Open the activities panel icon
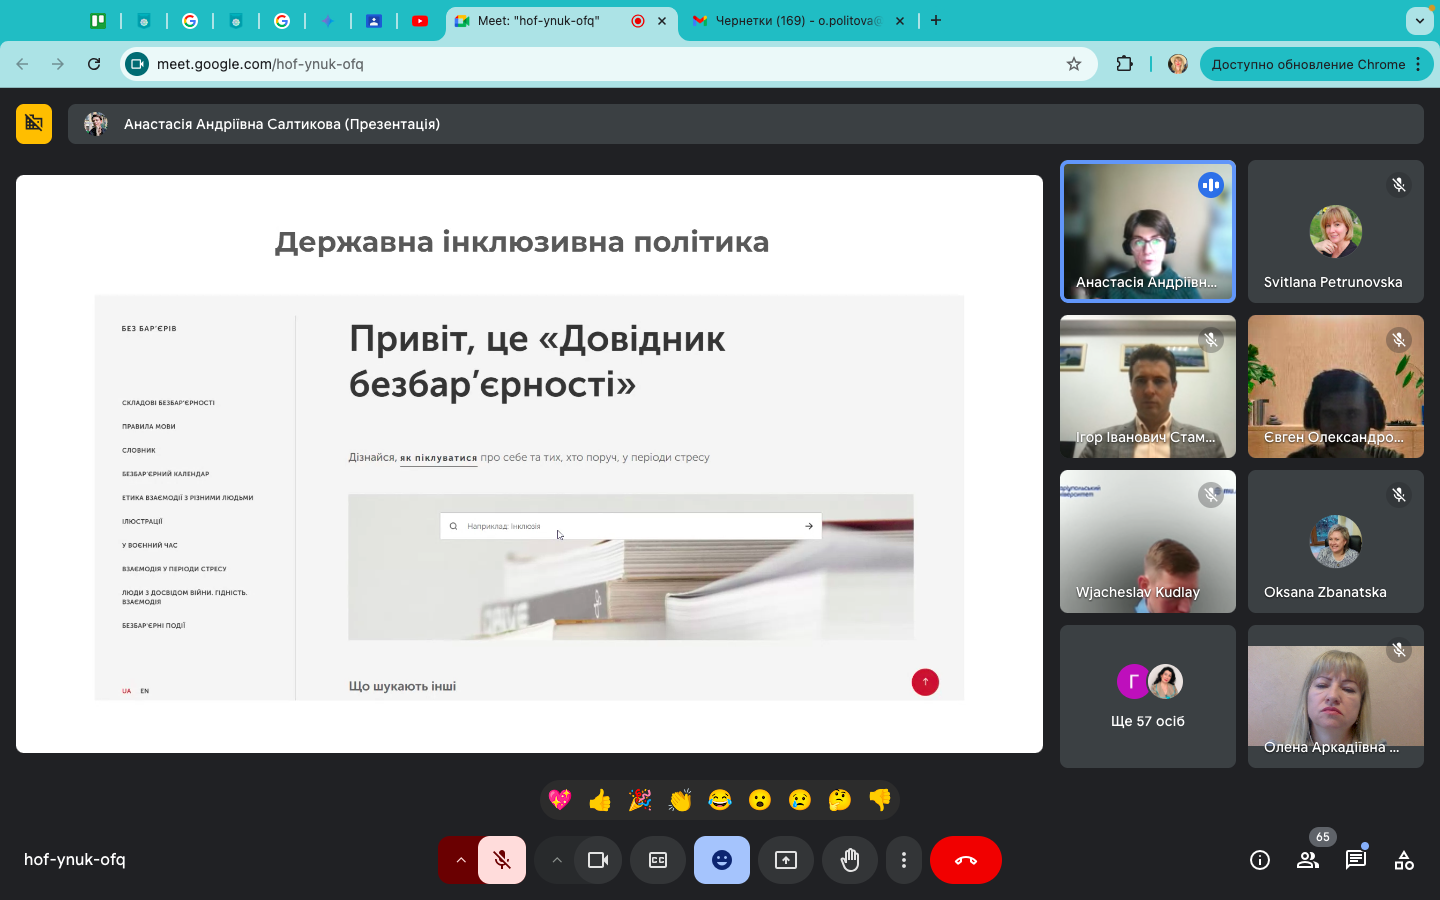1440x900 pixels. click(x=1404, y=860)
